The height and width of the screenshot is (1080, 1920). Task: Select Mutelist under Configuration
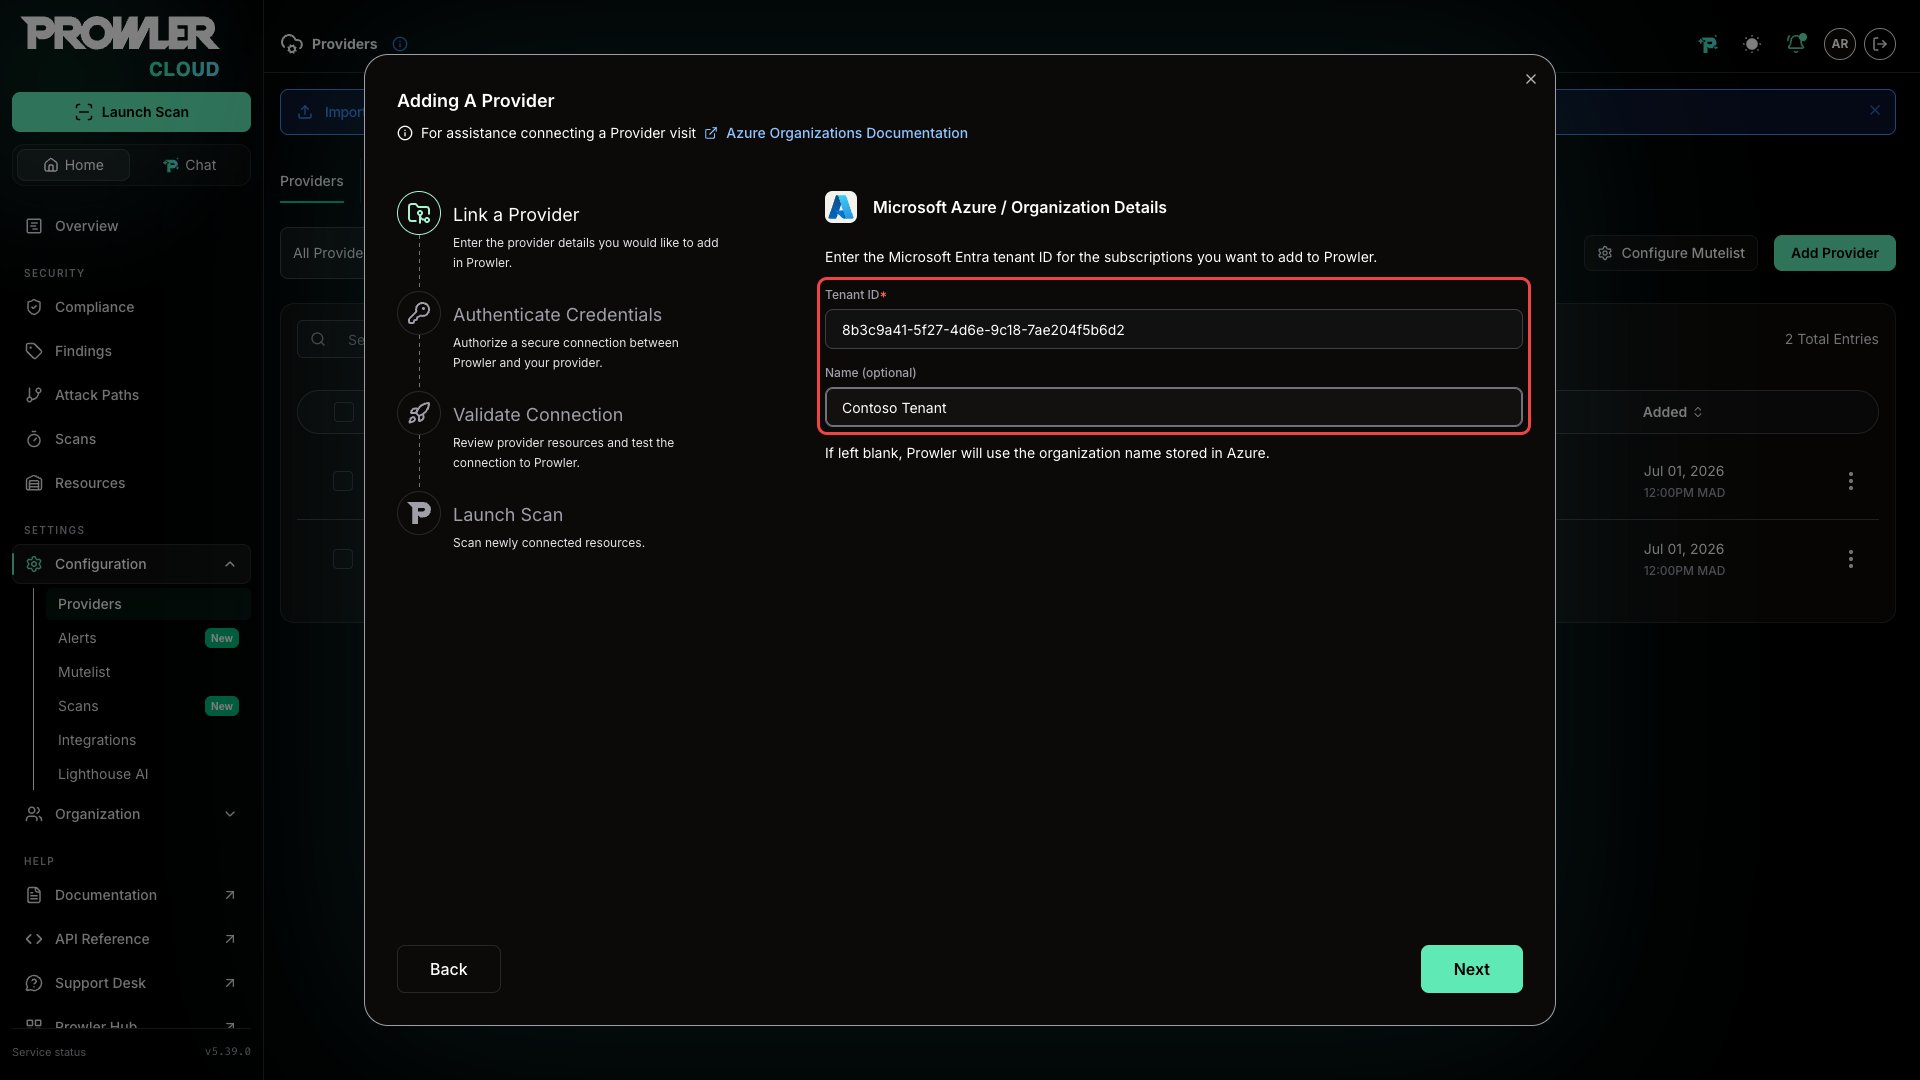coord(148,672)
